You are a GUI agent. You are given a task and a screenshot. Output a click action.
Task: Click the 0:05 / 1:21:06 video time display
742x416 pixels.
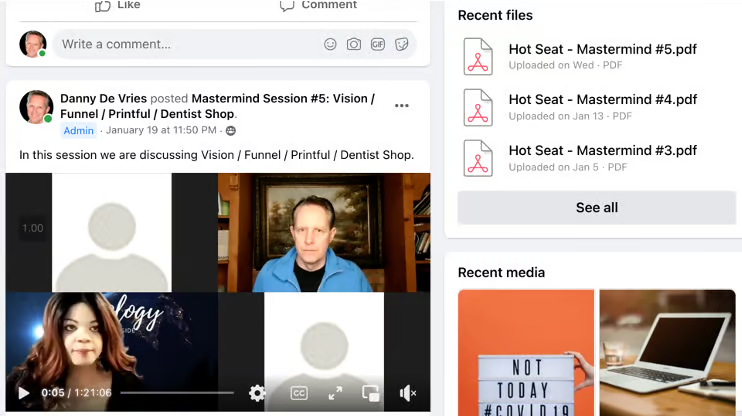point(76,393)
